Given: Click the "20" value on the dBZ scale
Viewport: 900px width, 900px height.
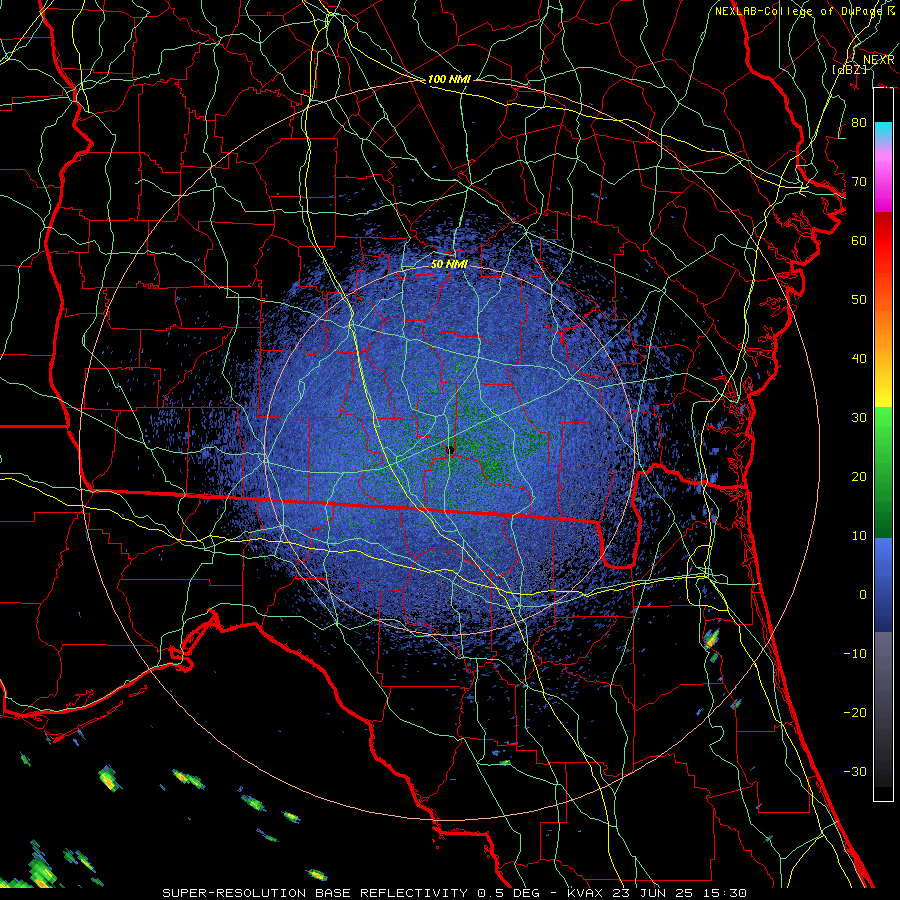Looking at the screenshot, I should (x=859, y=476).
